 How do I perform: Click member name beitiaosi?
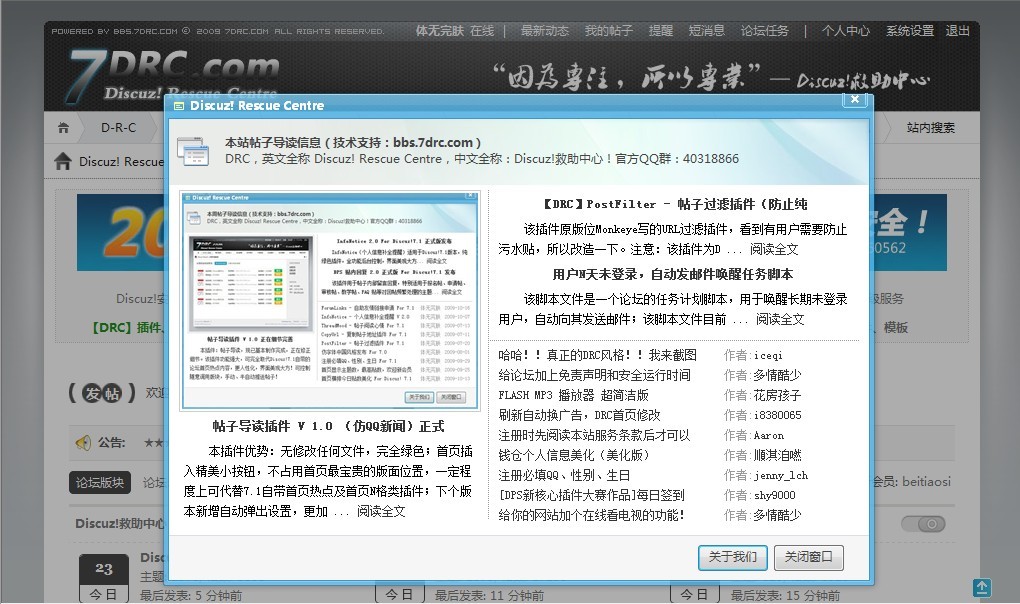coord(926,482)
